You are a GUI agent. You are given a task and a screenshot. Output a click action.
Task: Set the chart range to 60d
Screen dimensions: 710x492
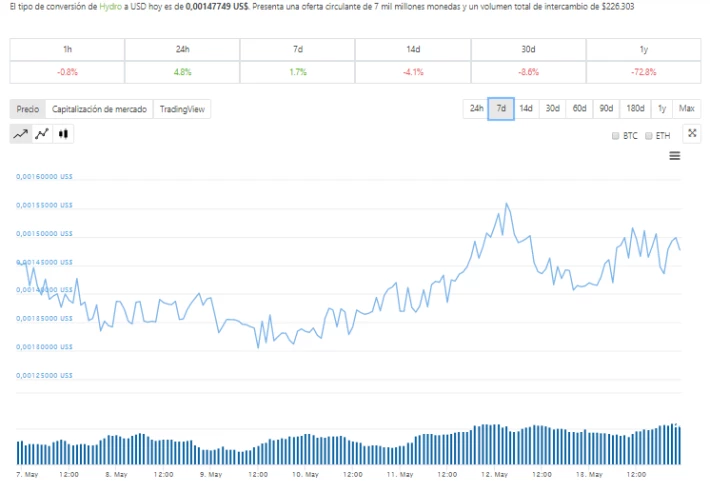pos(580,109)
